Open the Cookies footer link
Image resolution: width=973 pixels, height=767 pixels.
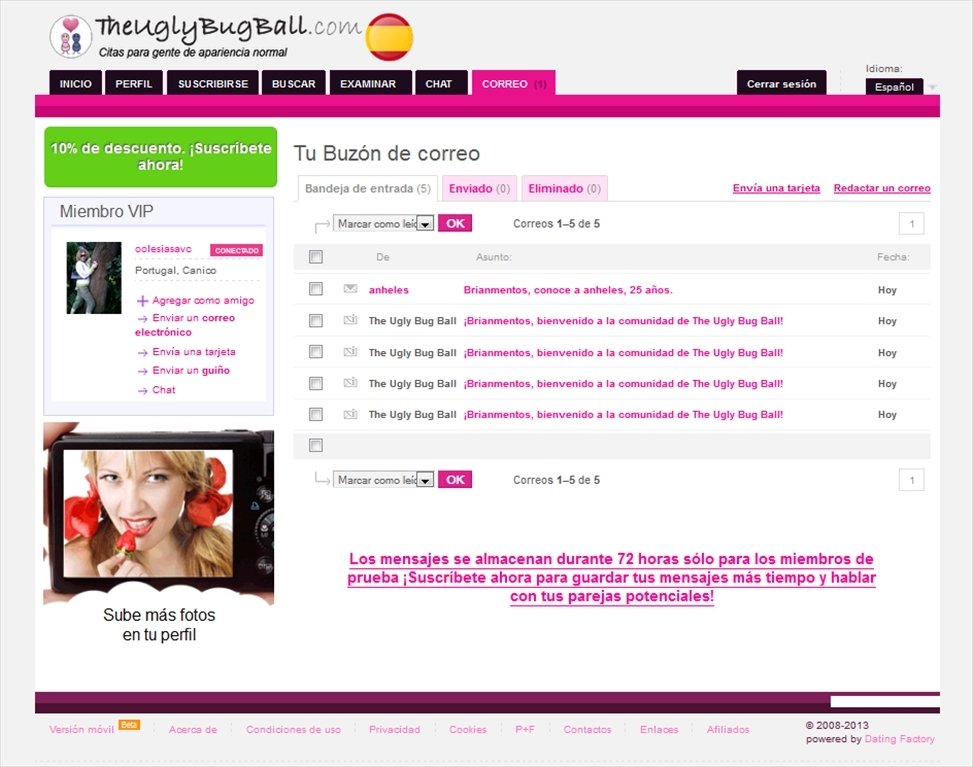click(x=468, y=730)
